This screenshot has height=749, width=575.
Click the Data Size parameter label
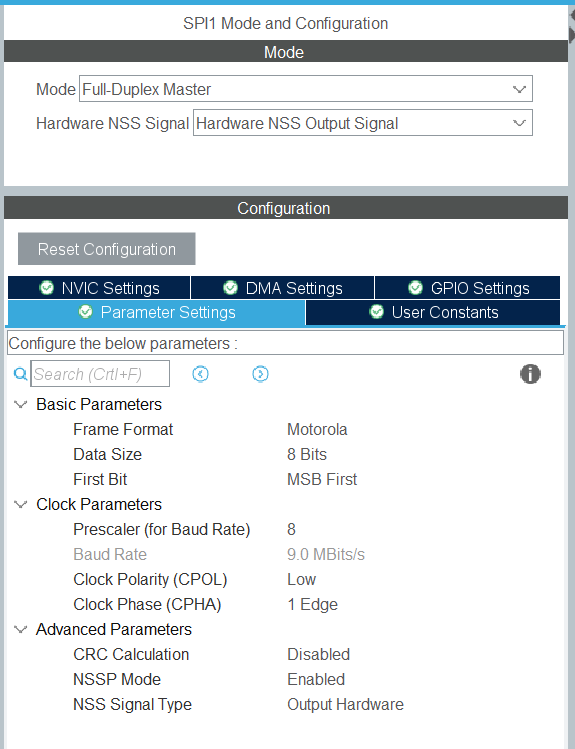(107, 454)
